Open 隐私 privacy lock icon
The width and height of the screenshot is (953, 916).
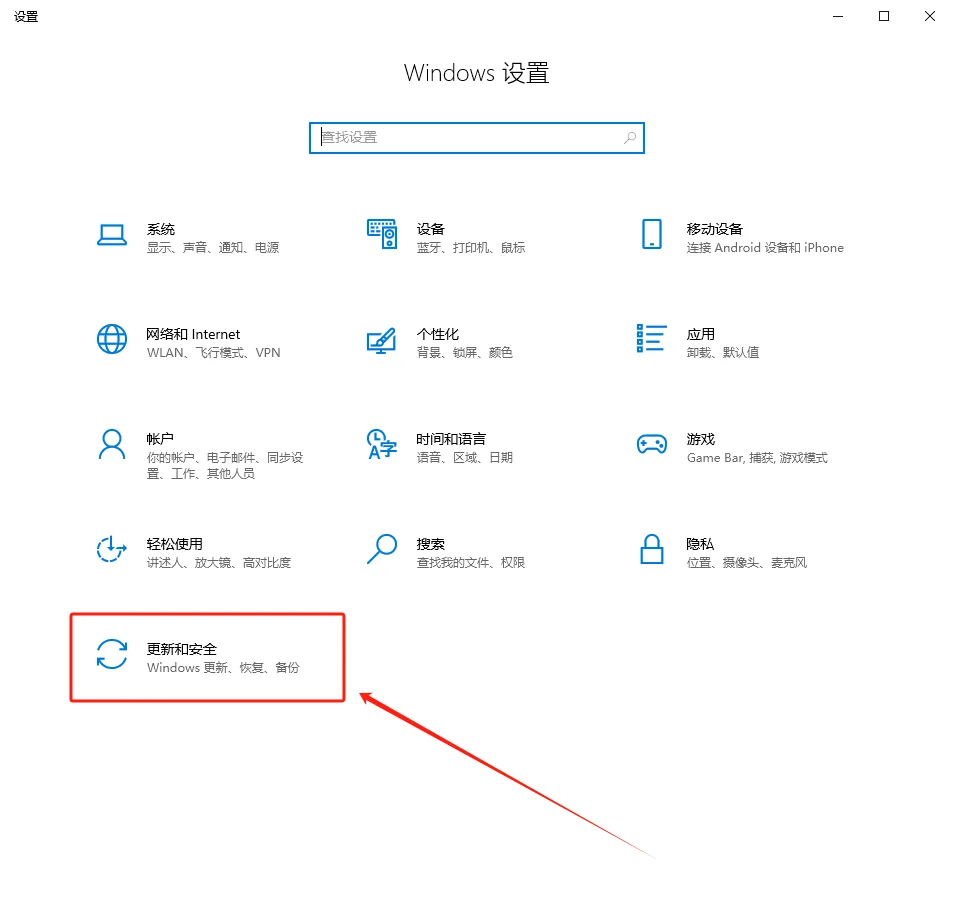[651, 550]
